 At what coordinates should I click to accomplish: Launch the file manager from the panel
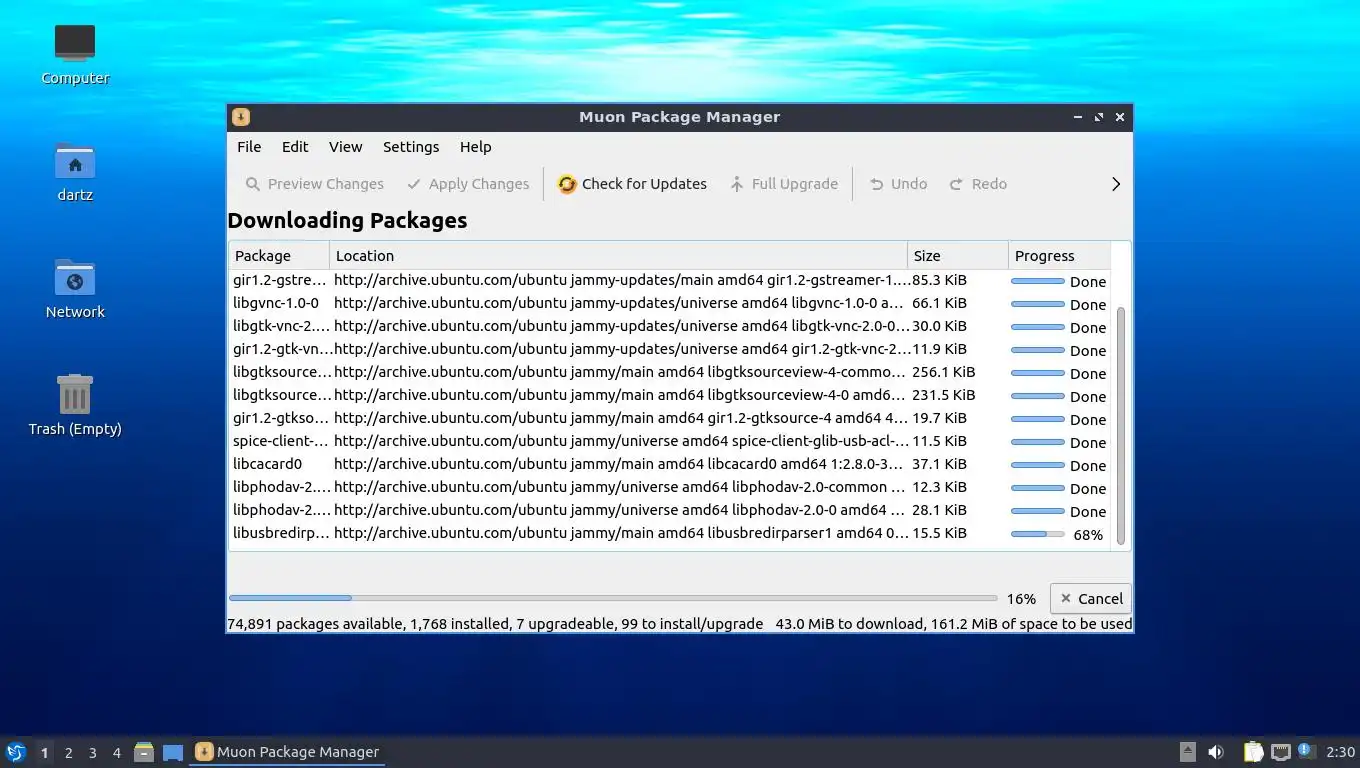click(144, 752)
